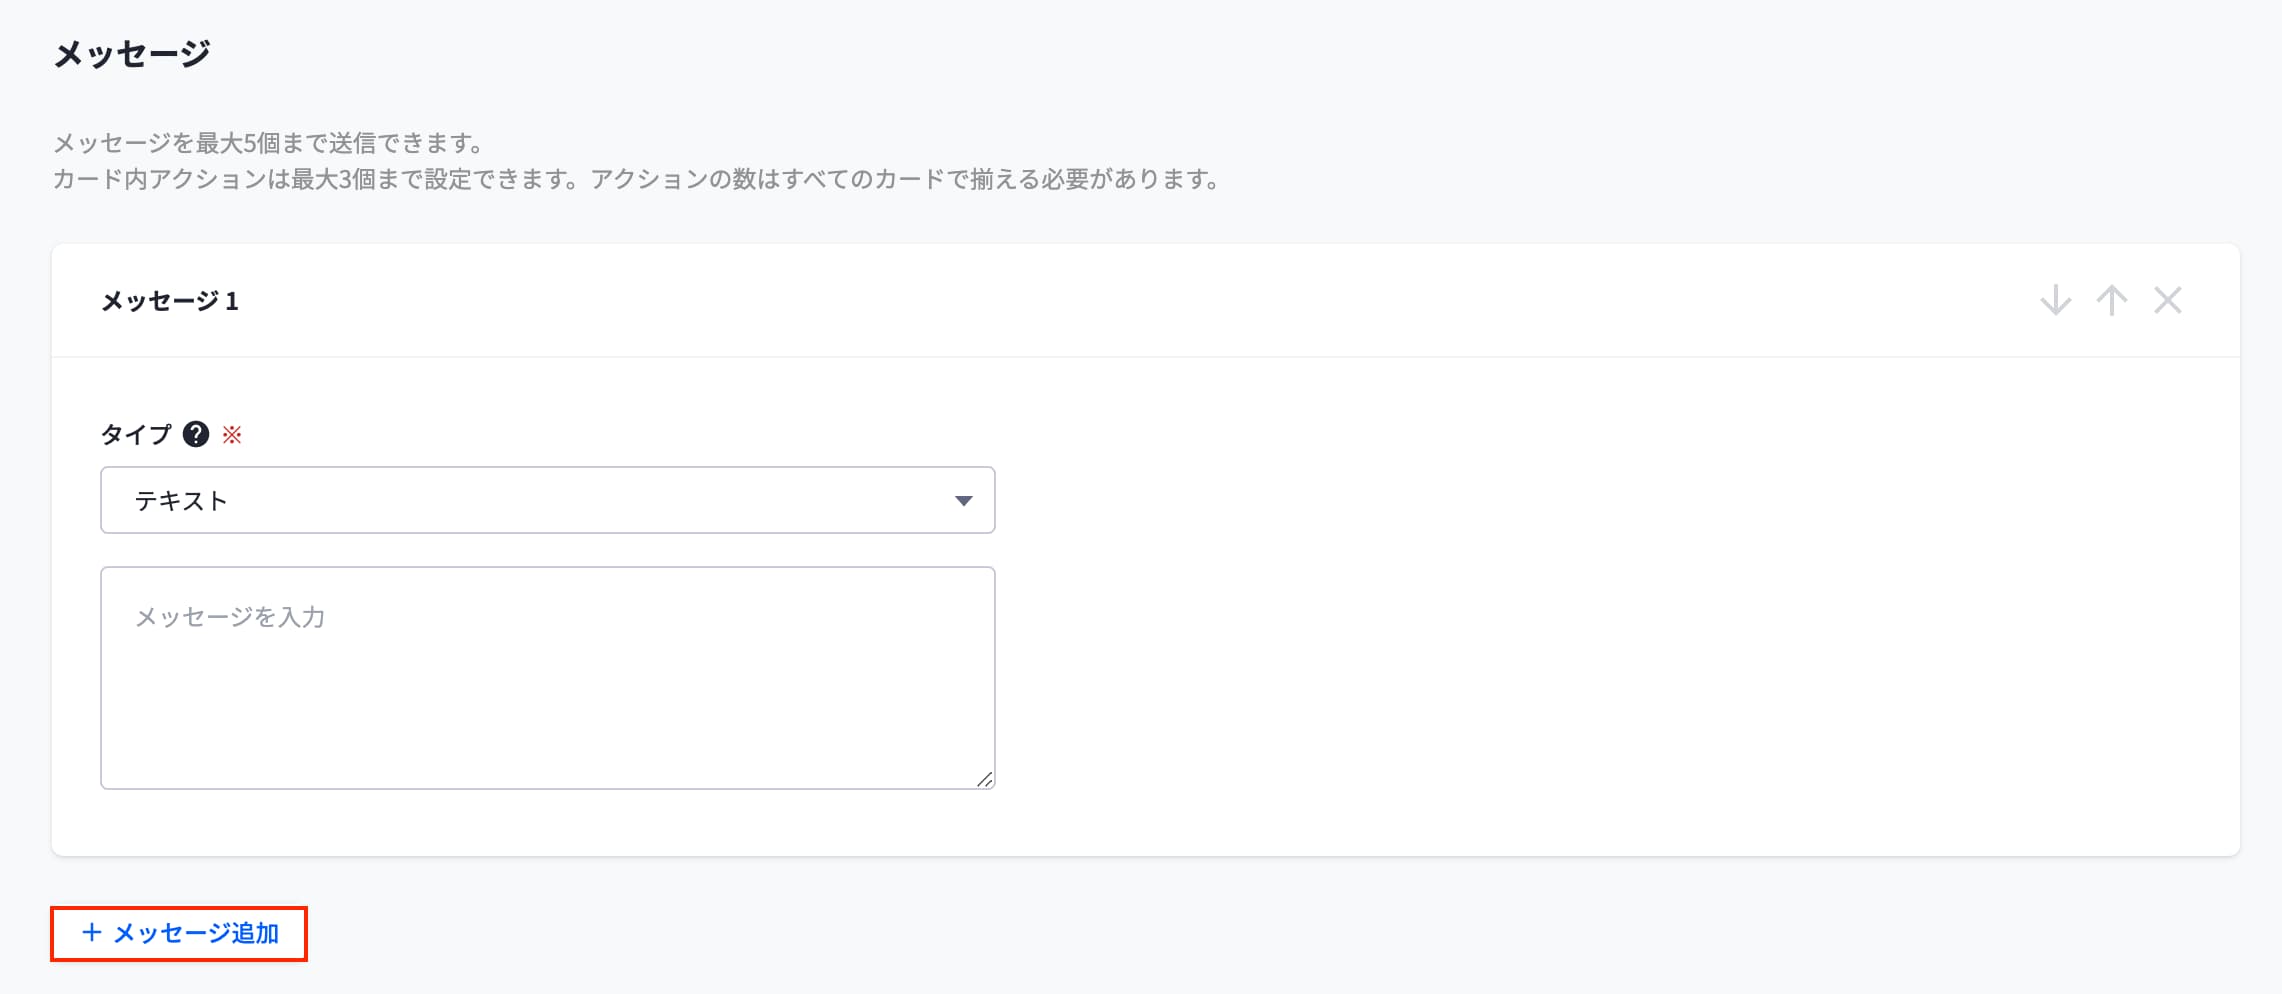
Task: Click the word テキスト in the type selector
Action: [181, 501]
